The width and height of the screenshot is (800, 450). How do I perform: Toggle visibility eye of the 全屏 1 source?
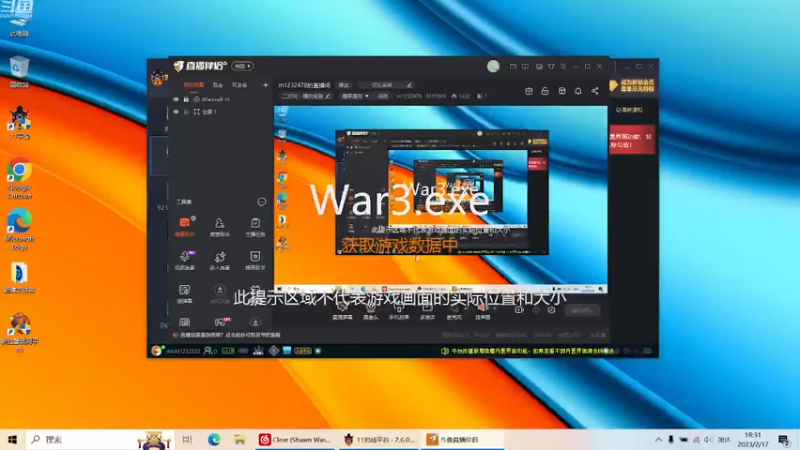tap(176, 112)
